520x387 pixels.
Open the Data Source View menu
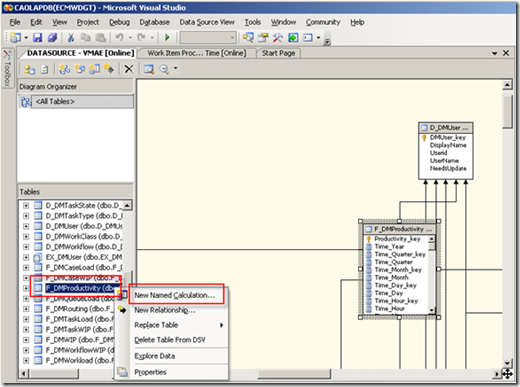coord(207,22)
